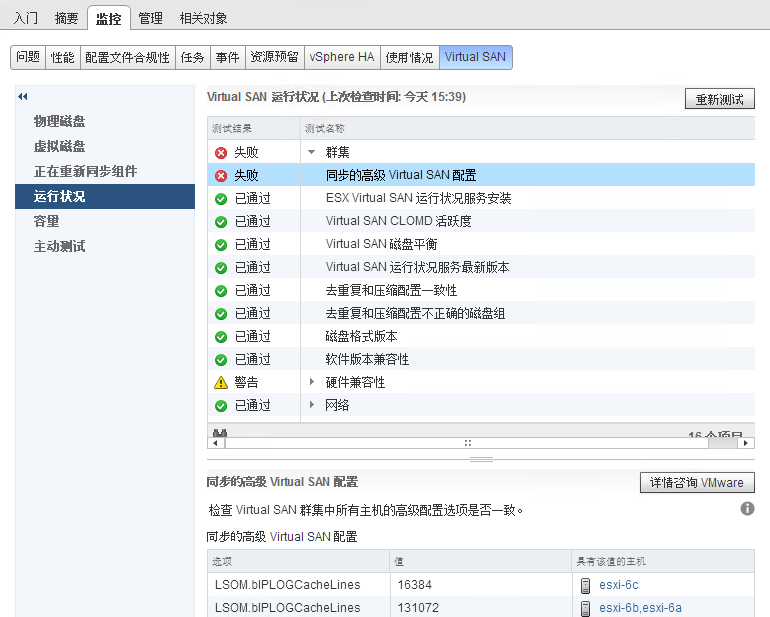Select the 配置文件合规性 sub-tab

tap(128, 57)
